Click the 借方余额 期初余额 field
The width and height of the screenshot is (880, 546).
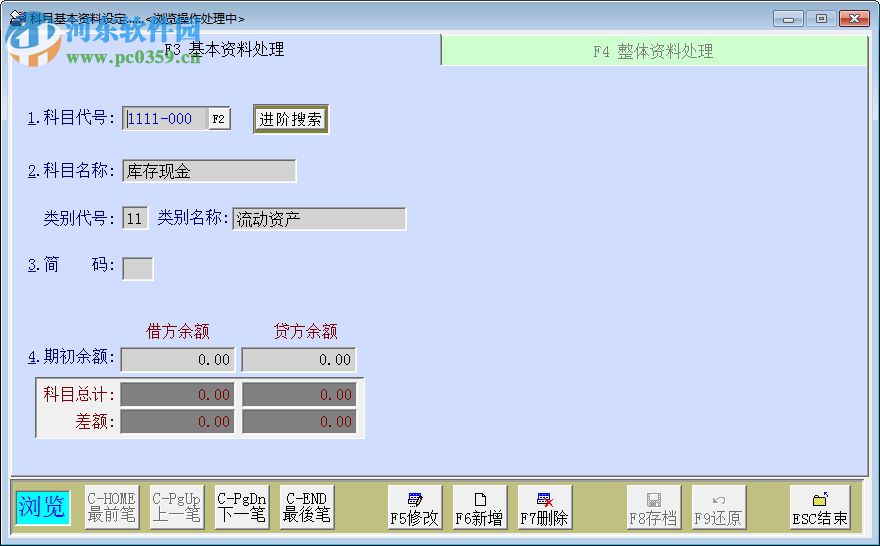[177, 360]
